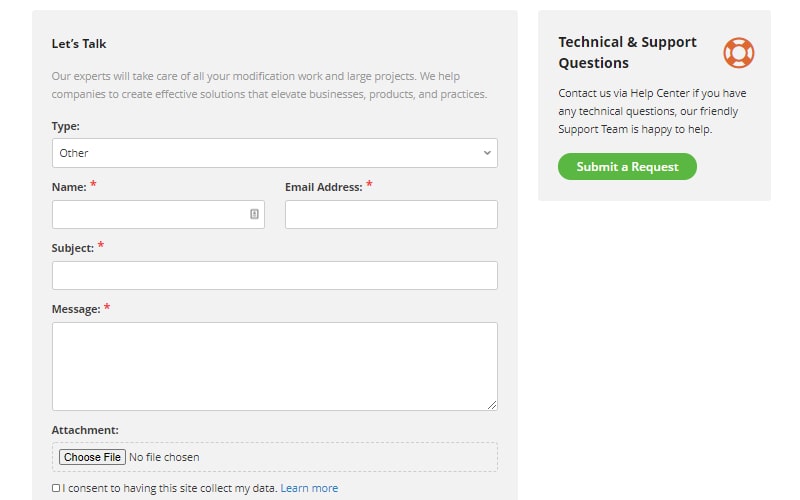Screen dimensions: 800x500
Task: Focus the Name input field
Action: tap(158, 214)
